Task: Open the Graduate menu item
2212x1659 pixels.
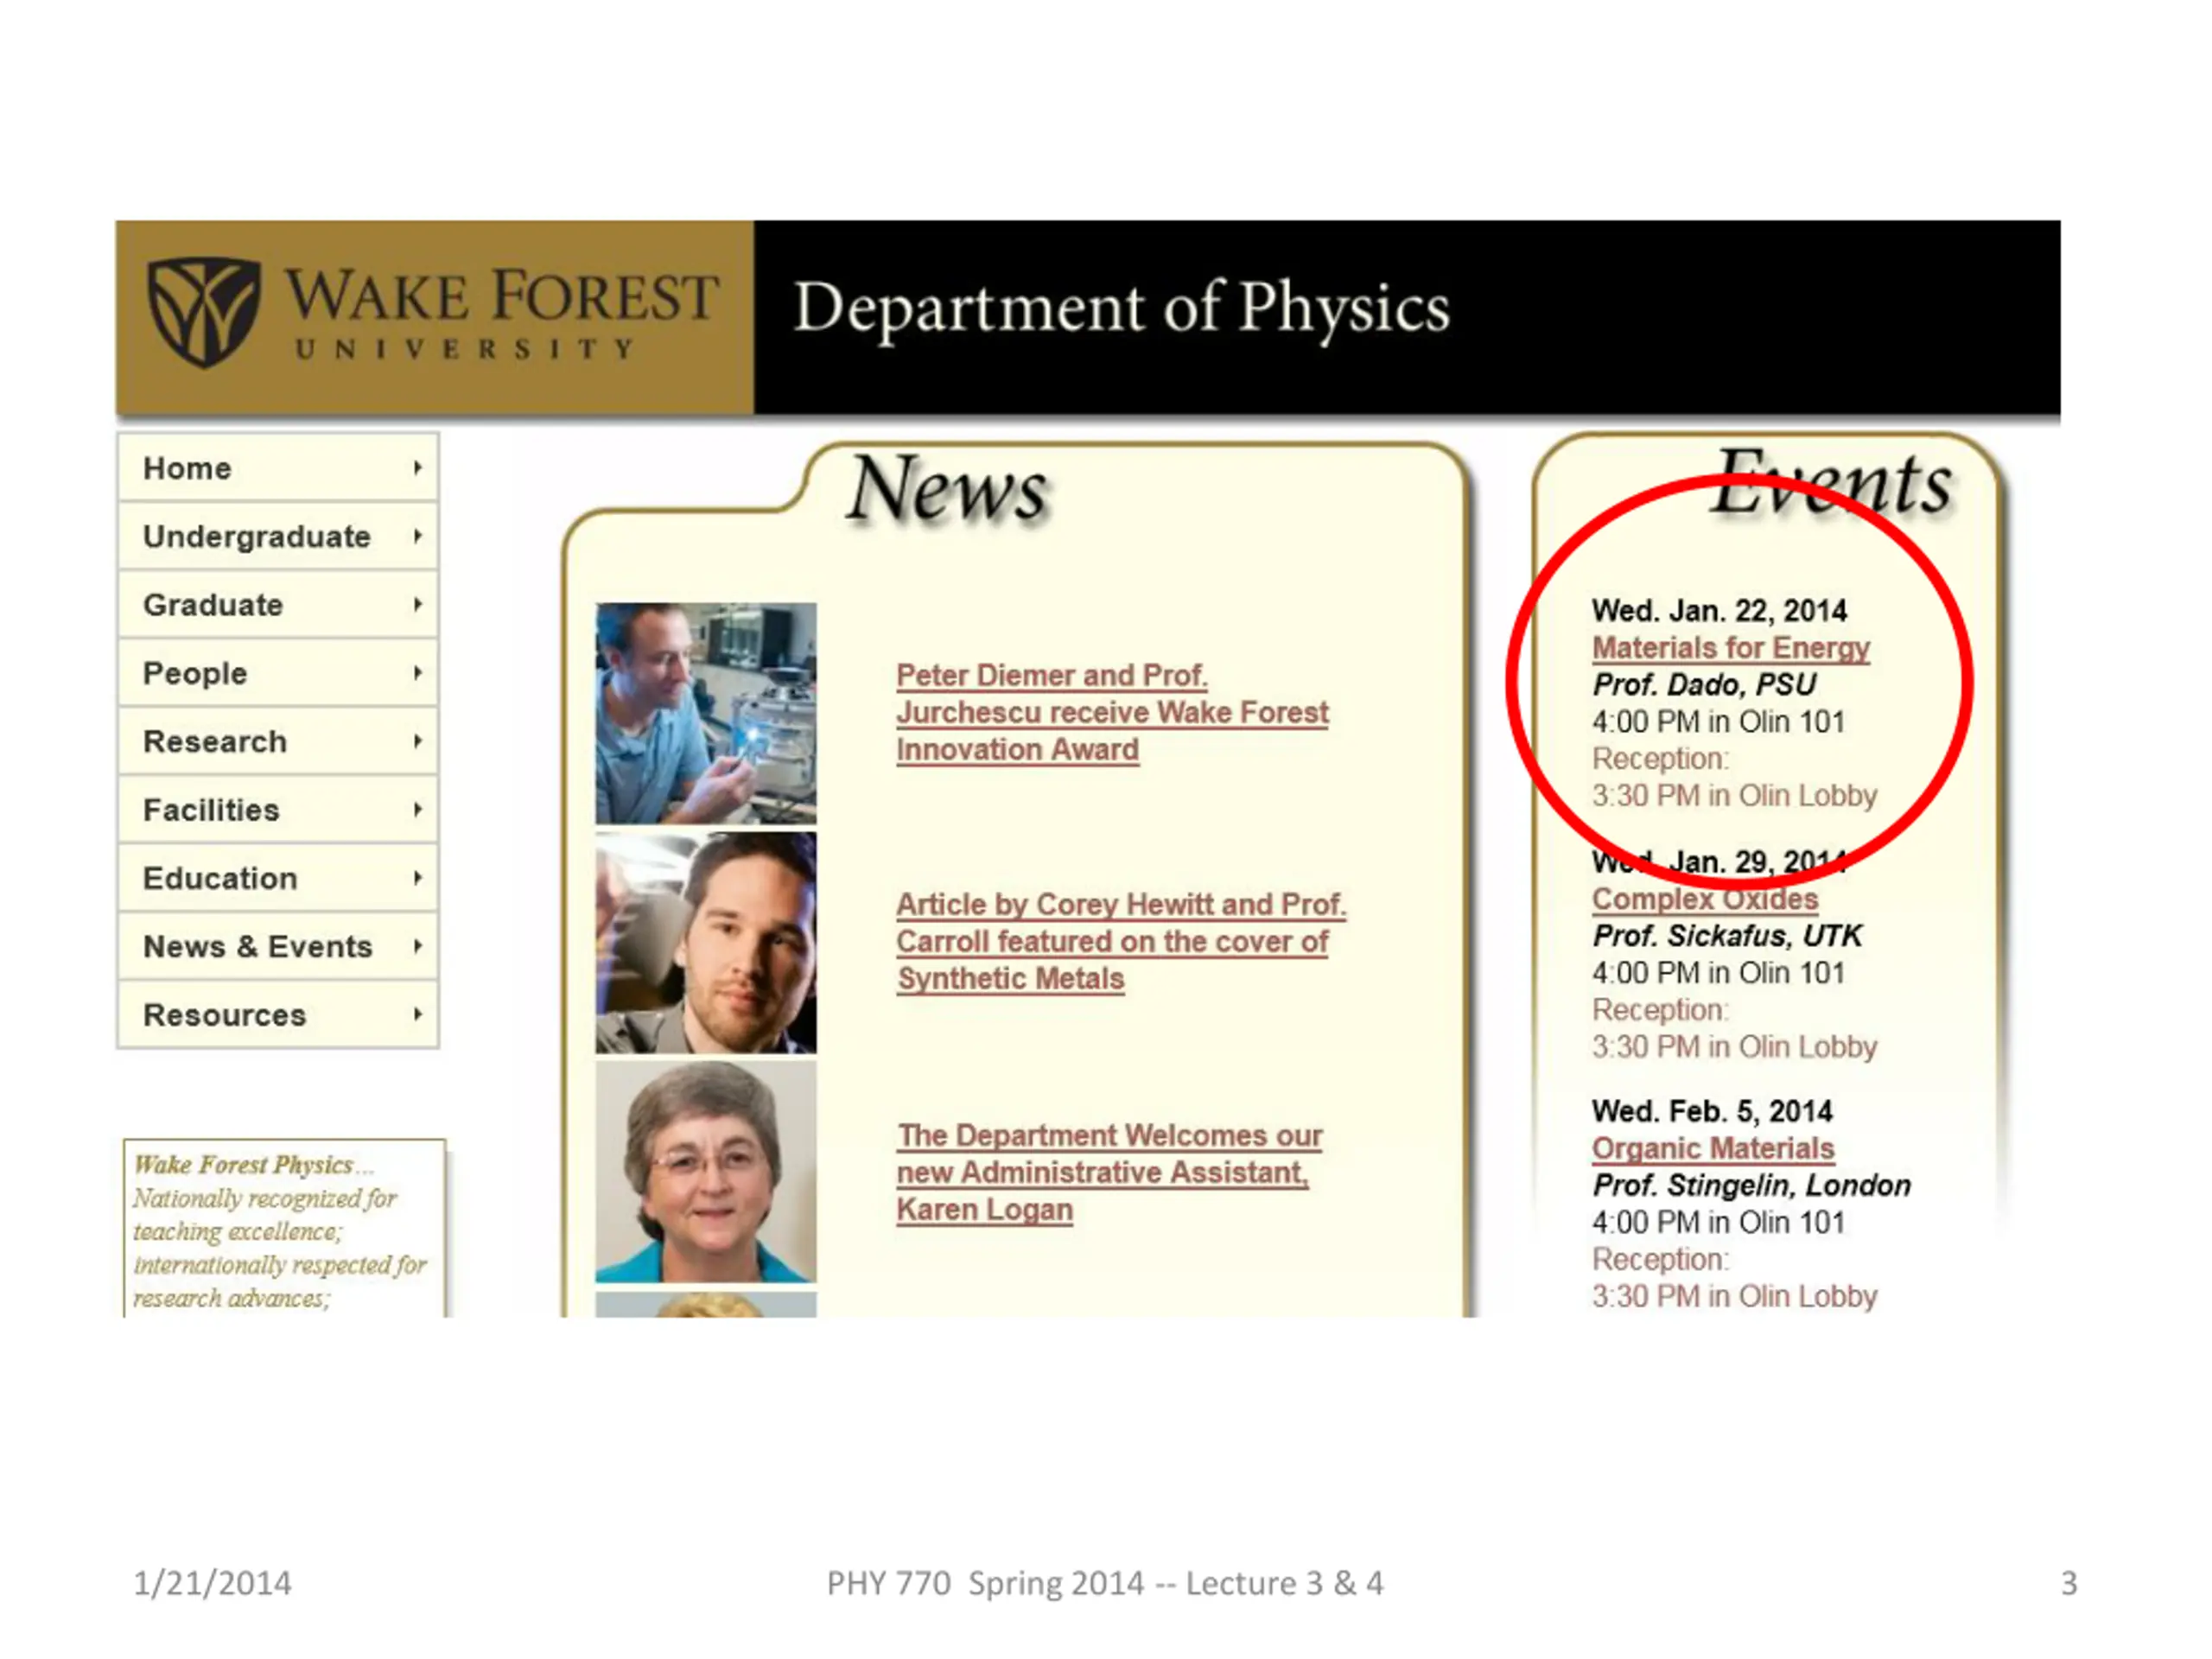Action: pyautogui.click(x=213, y=605)
